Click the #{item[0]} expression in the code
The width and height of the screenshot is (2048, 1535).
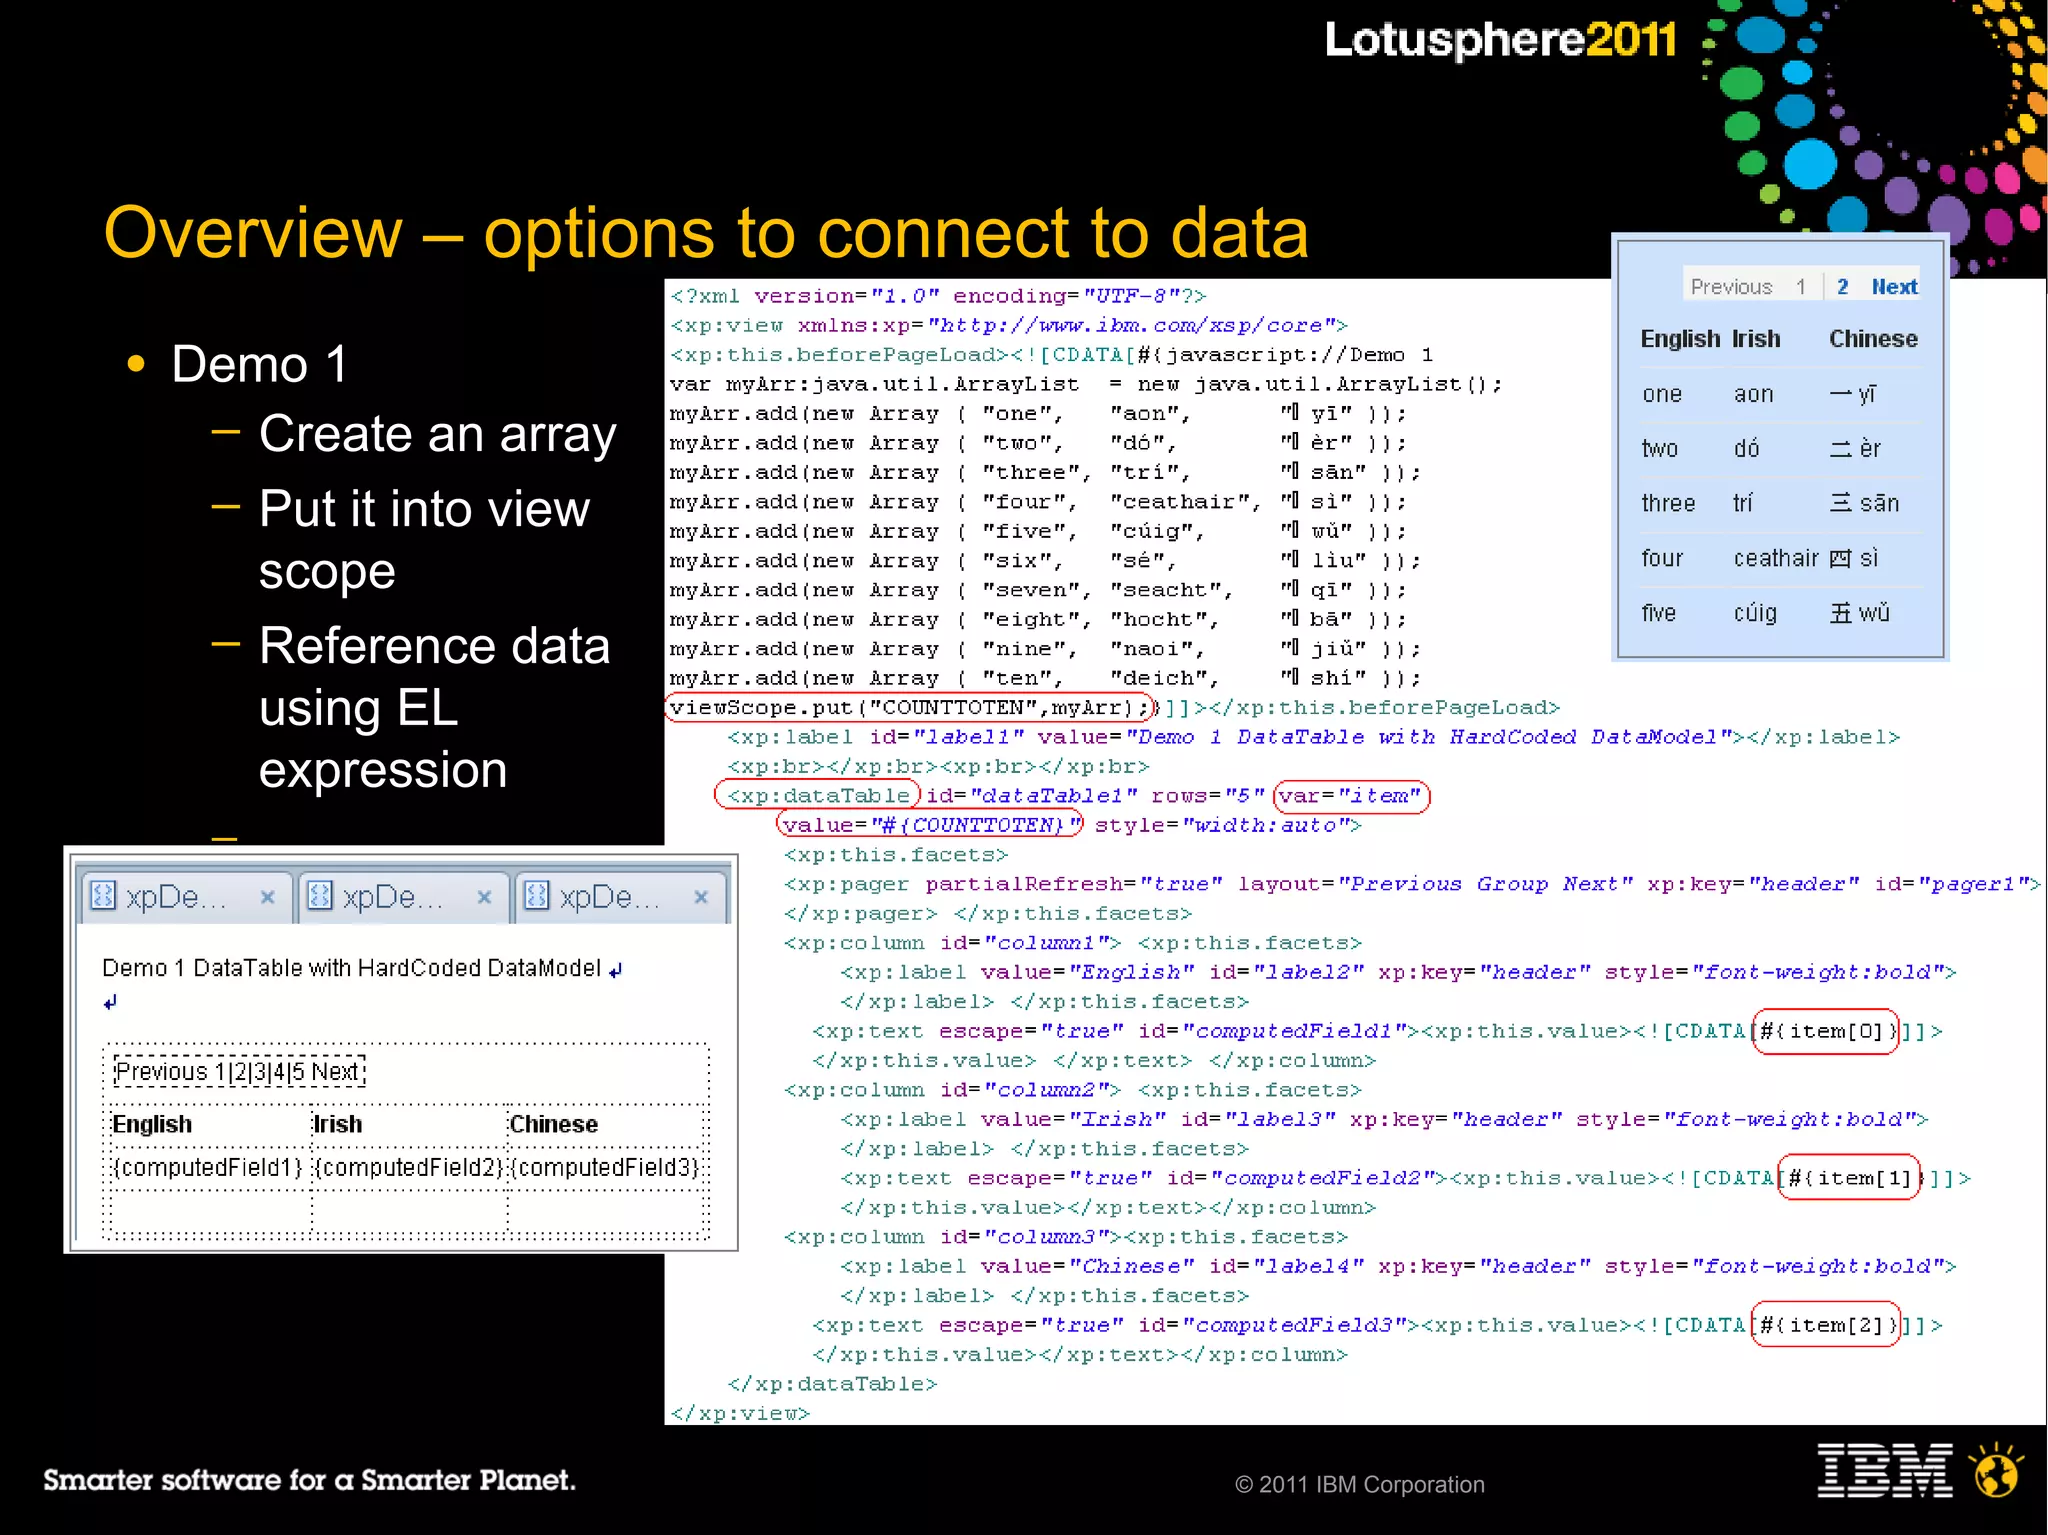point(1825,1031)
